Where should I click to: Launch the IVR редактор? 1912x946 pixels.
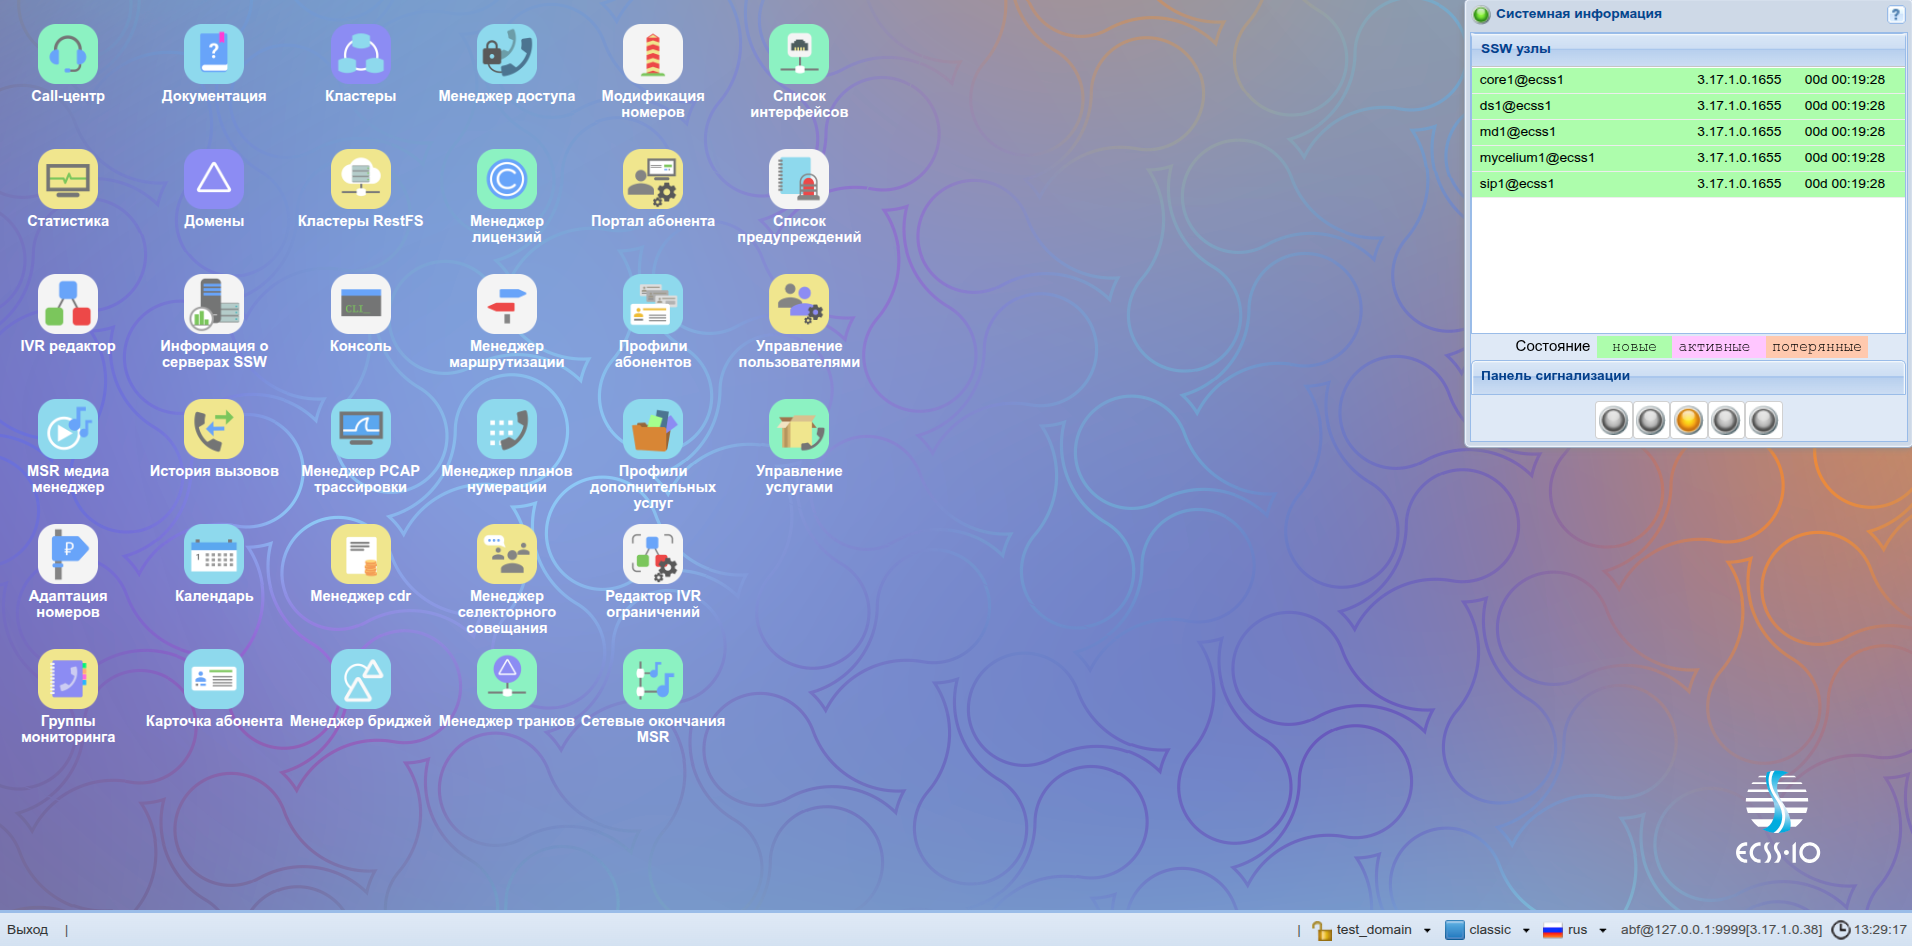tap(68, 304)
